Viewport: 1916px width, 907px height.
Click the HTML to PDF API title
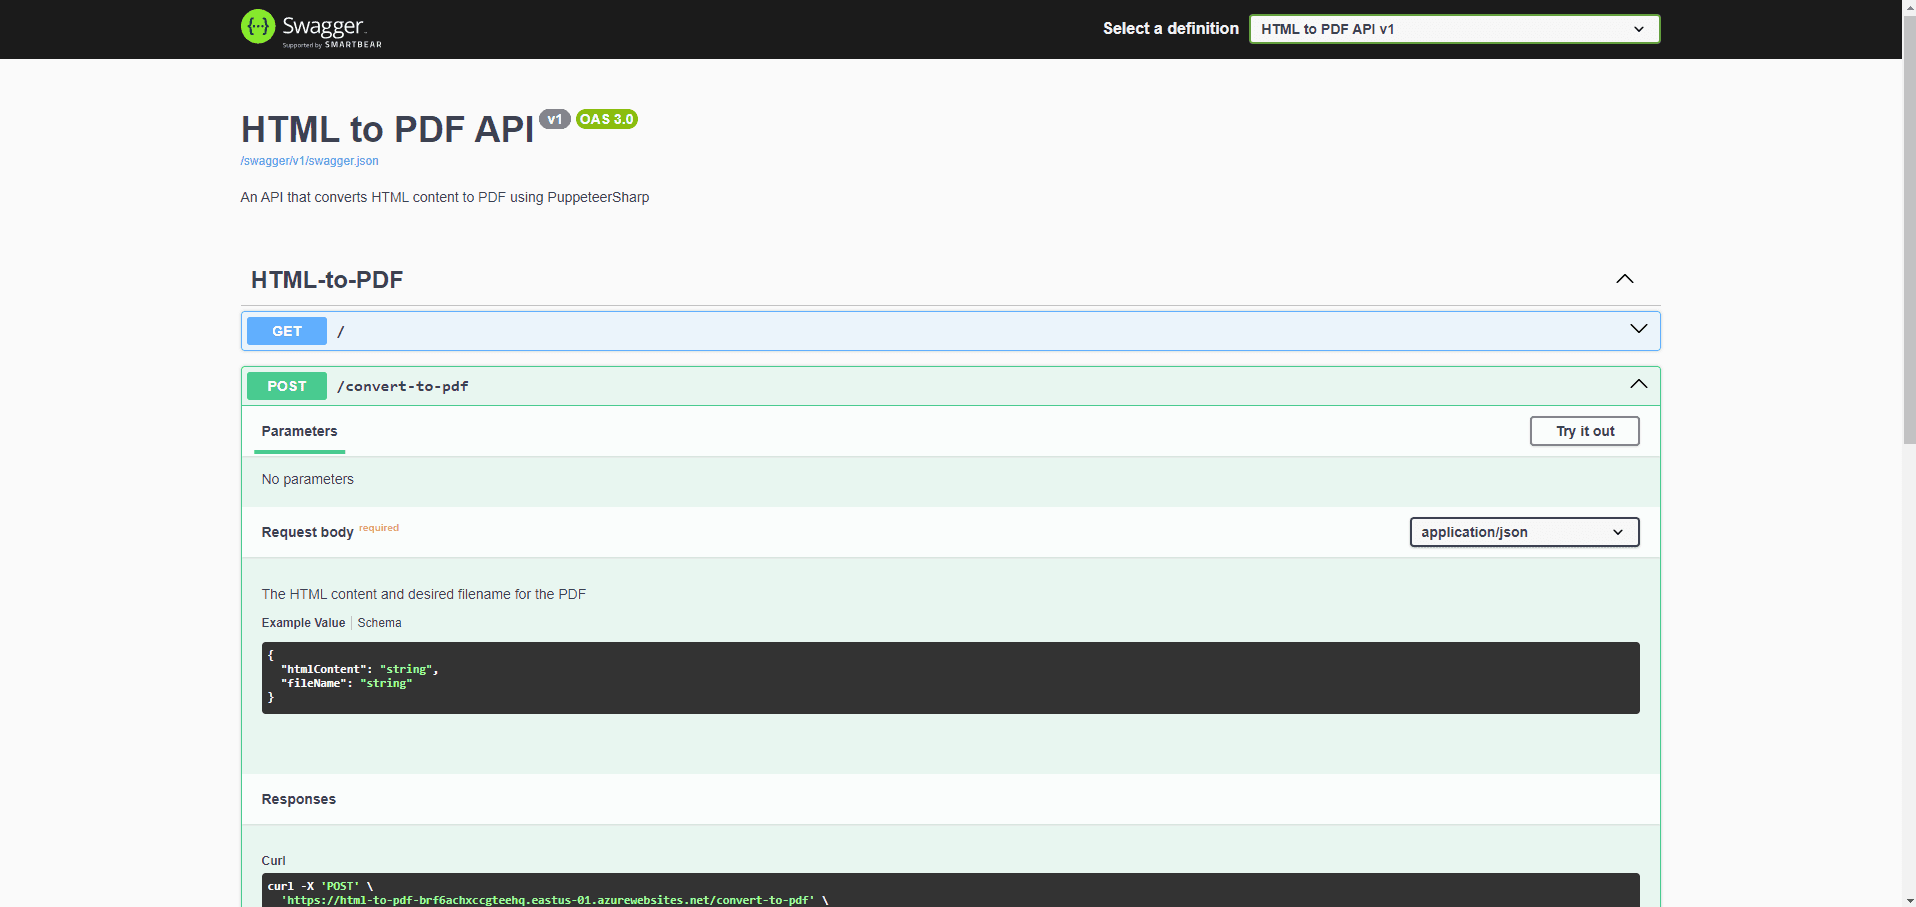(387, 129)
